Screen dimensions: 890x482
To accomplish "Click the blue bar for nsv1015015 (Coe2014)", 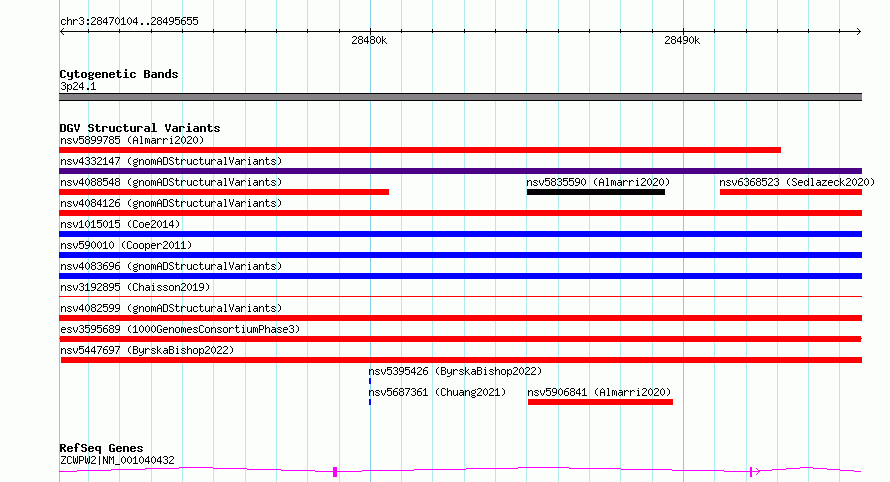I will (x=460, y=234).
